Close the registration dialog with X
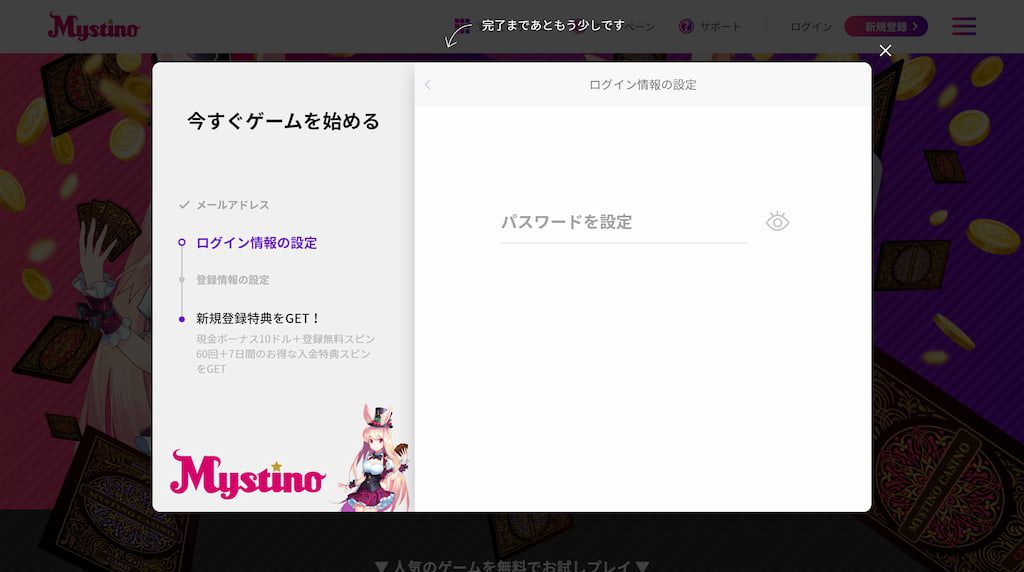 885,50
